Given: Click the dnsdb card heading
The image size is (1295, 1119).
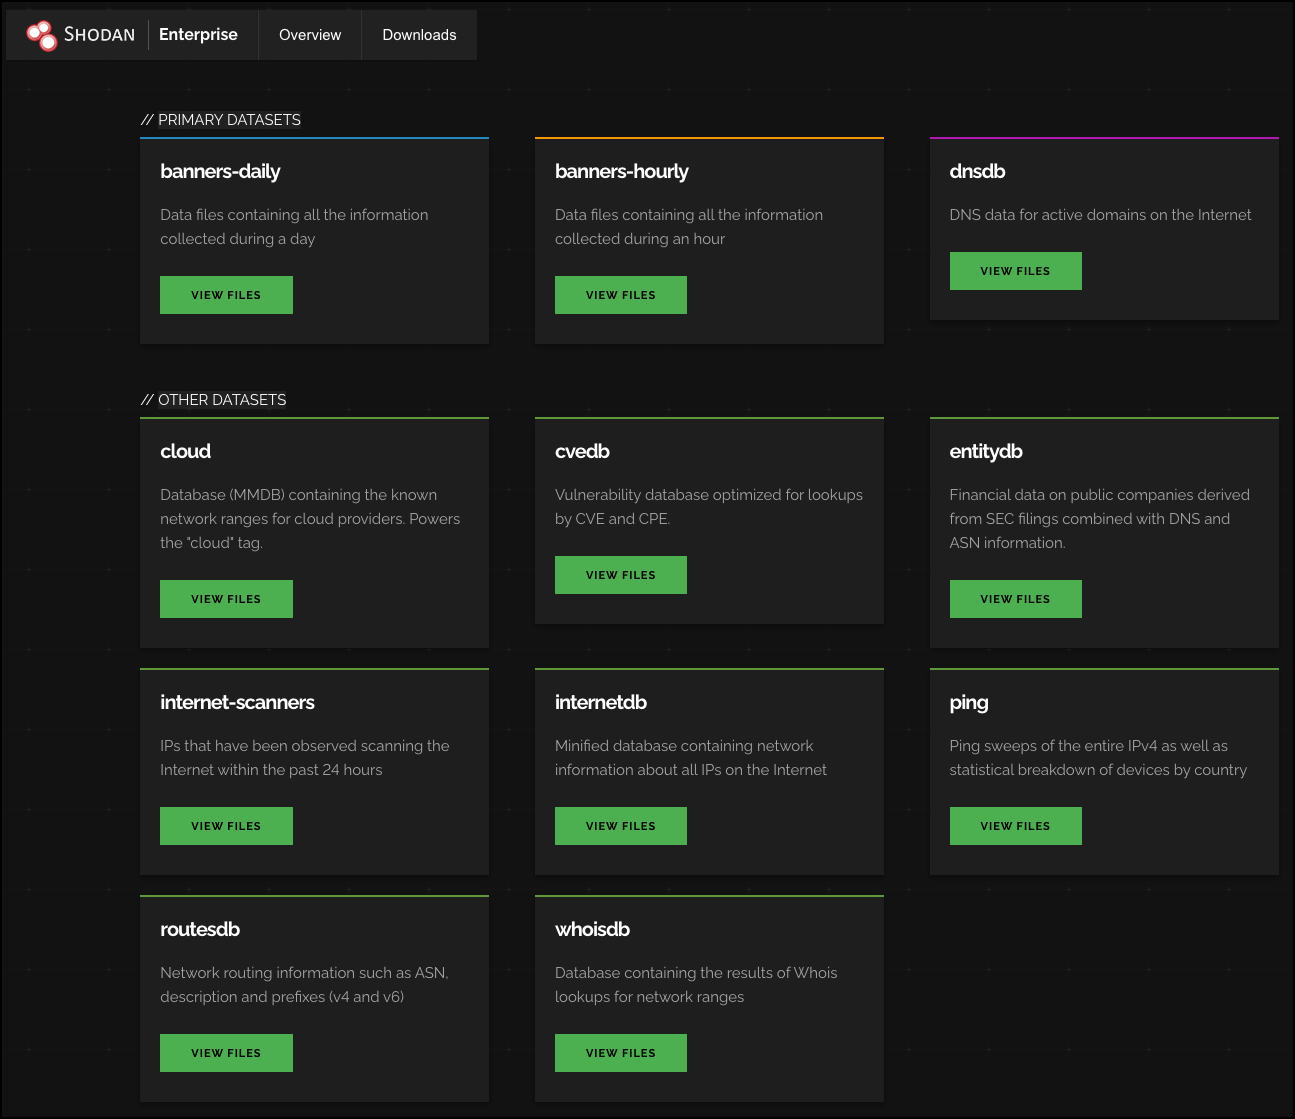Looking at the screenshot, I should (977, 171).
